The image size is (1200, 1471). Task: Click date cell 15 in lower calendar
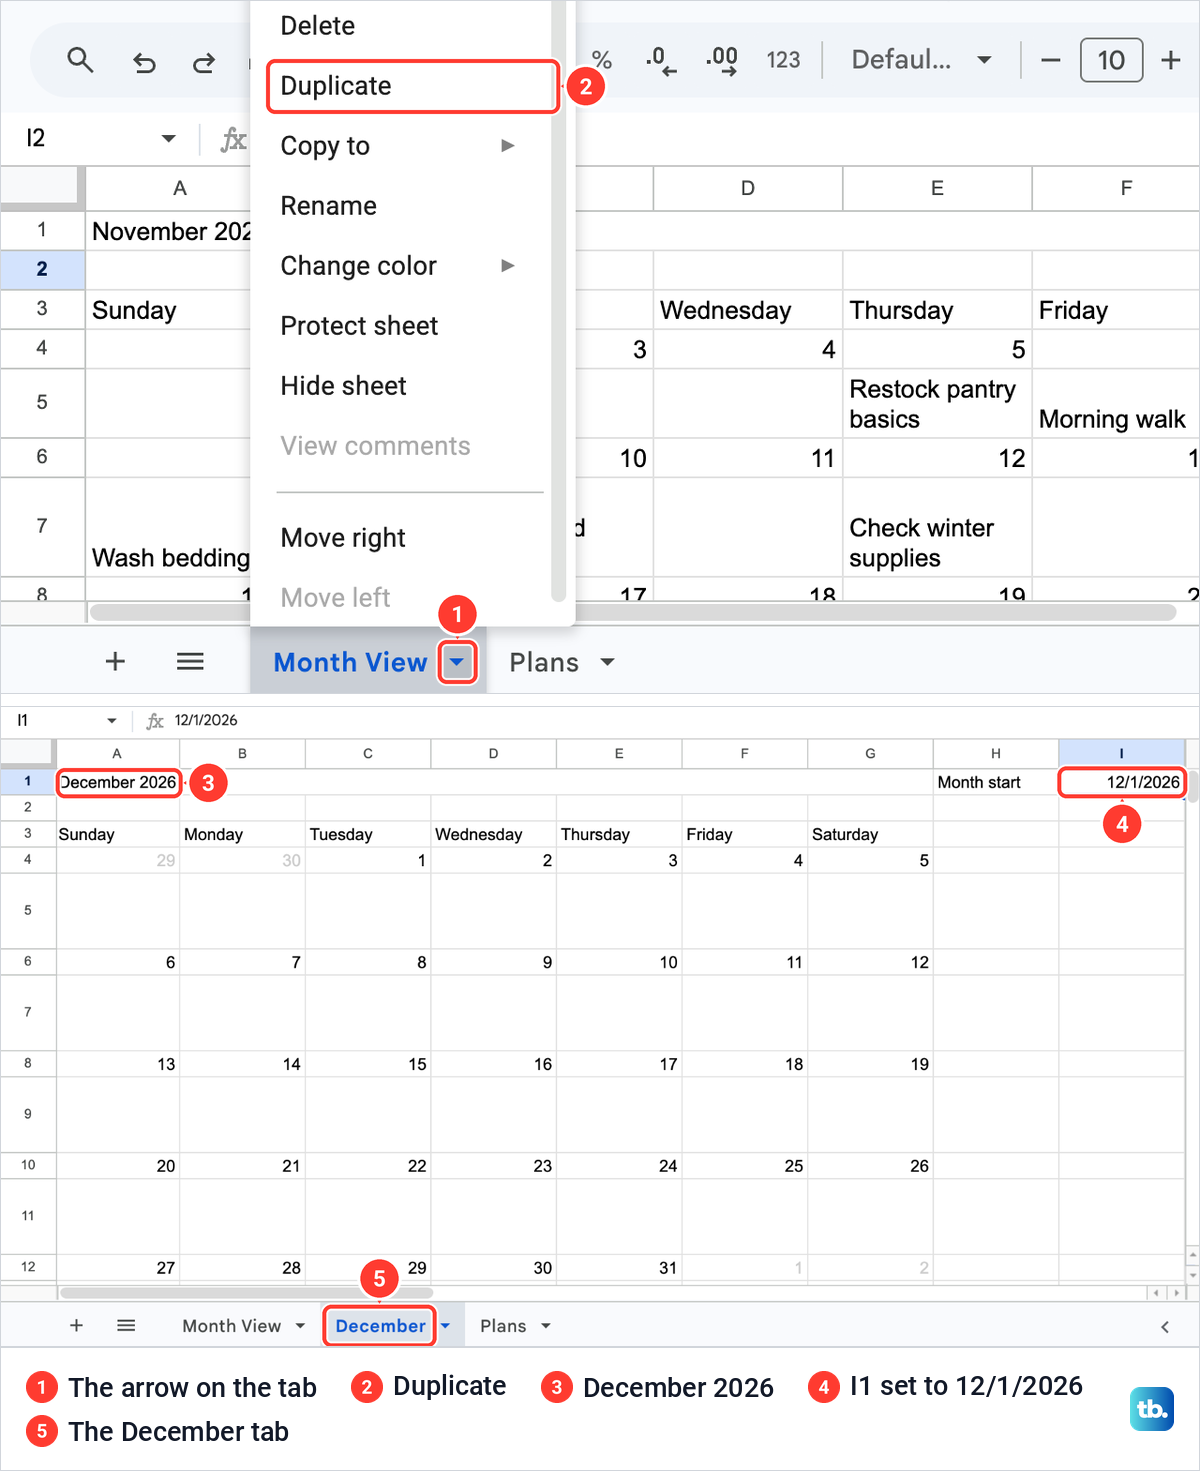pyautogui.click(x=368, y=1064)
